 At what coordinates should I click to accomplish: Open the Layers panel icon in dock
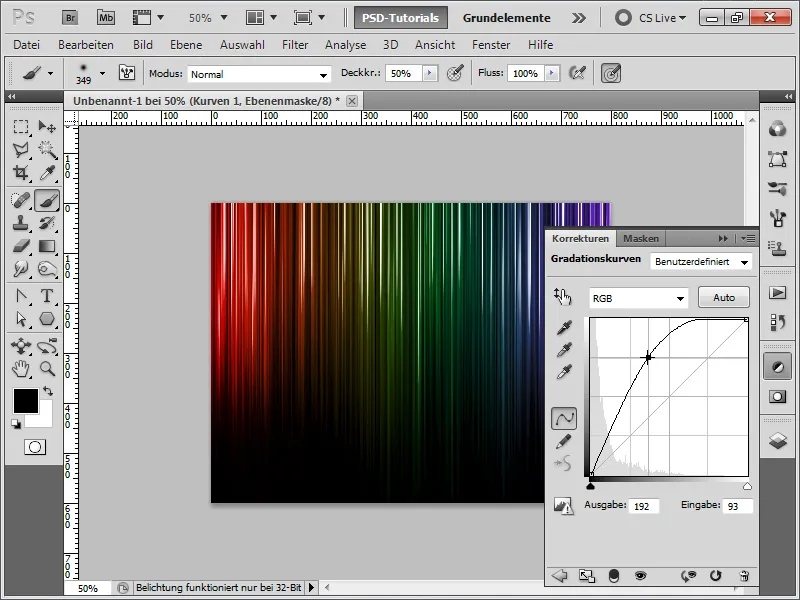click(778, 441)
